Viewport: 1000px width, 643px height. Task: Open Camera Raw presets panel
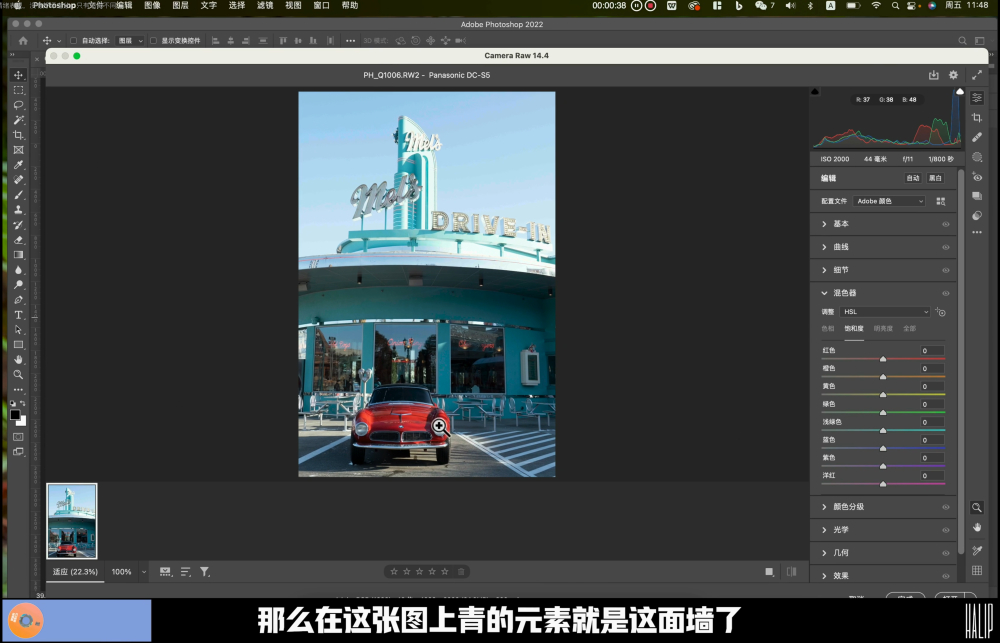click(x=977, y=216)
